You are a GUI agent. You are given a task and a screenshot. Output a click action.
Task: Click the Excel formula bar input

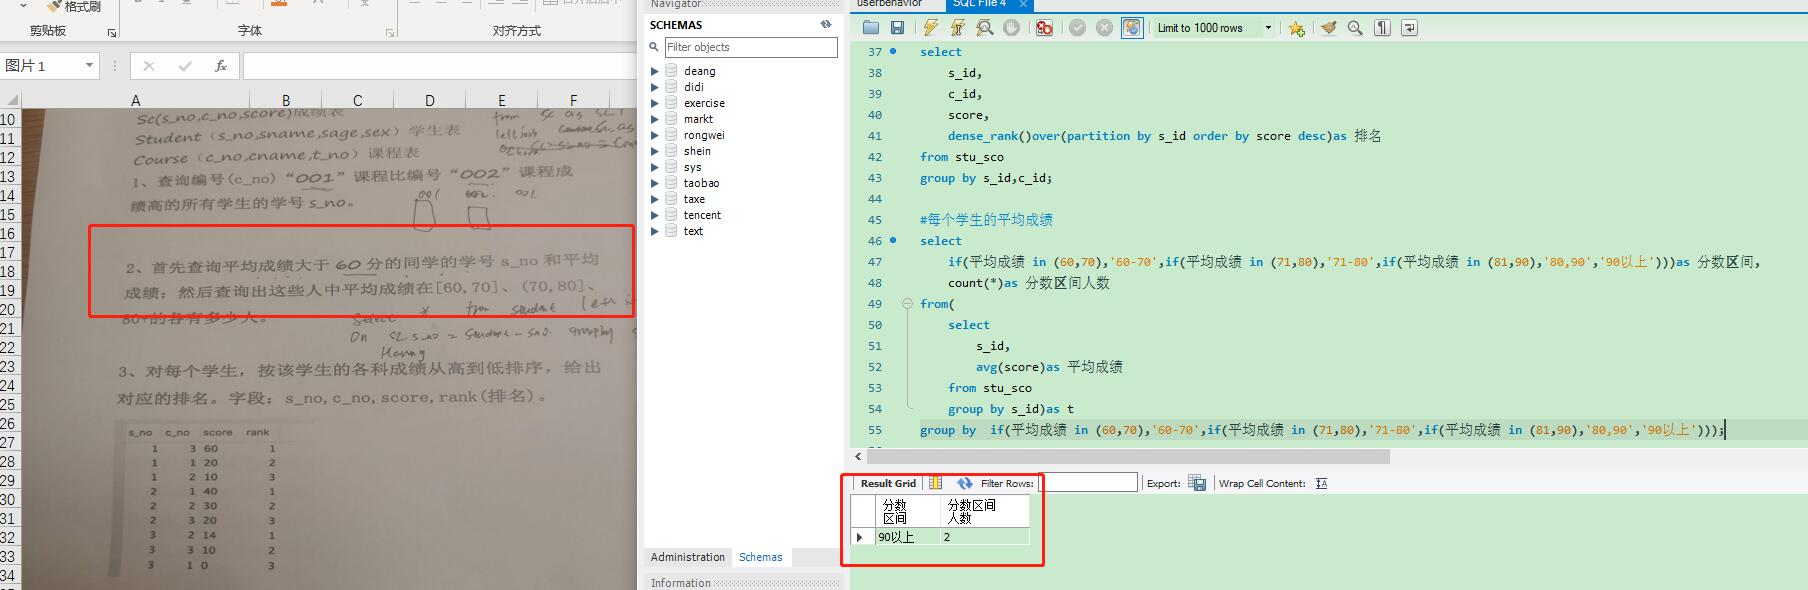tap(440, 66)
